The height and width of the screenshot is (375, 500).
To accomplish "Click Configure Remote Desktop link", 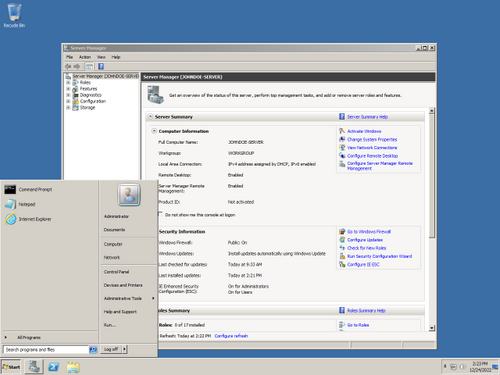I will (372, 156).
